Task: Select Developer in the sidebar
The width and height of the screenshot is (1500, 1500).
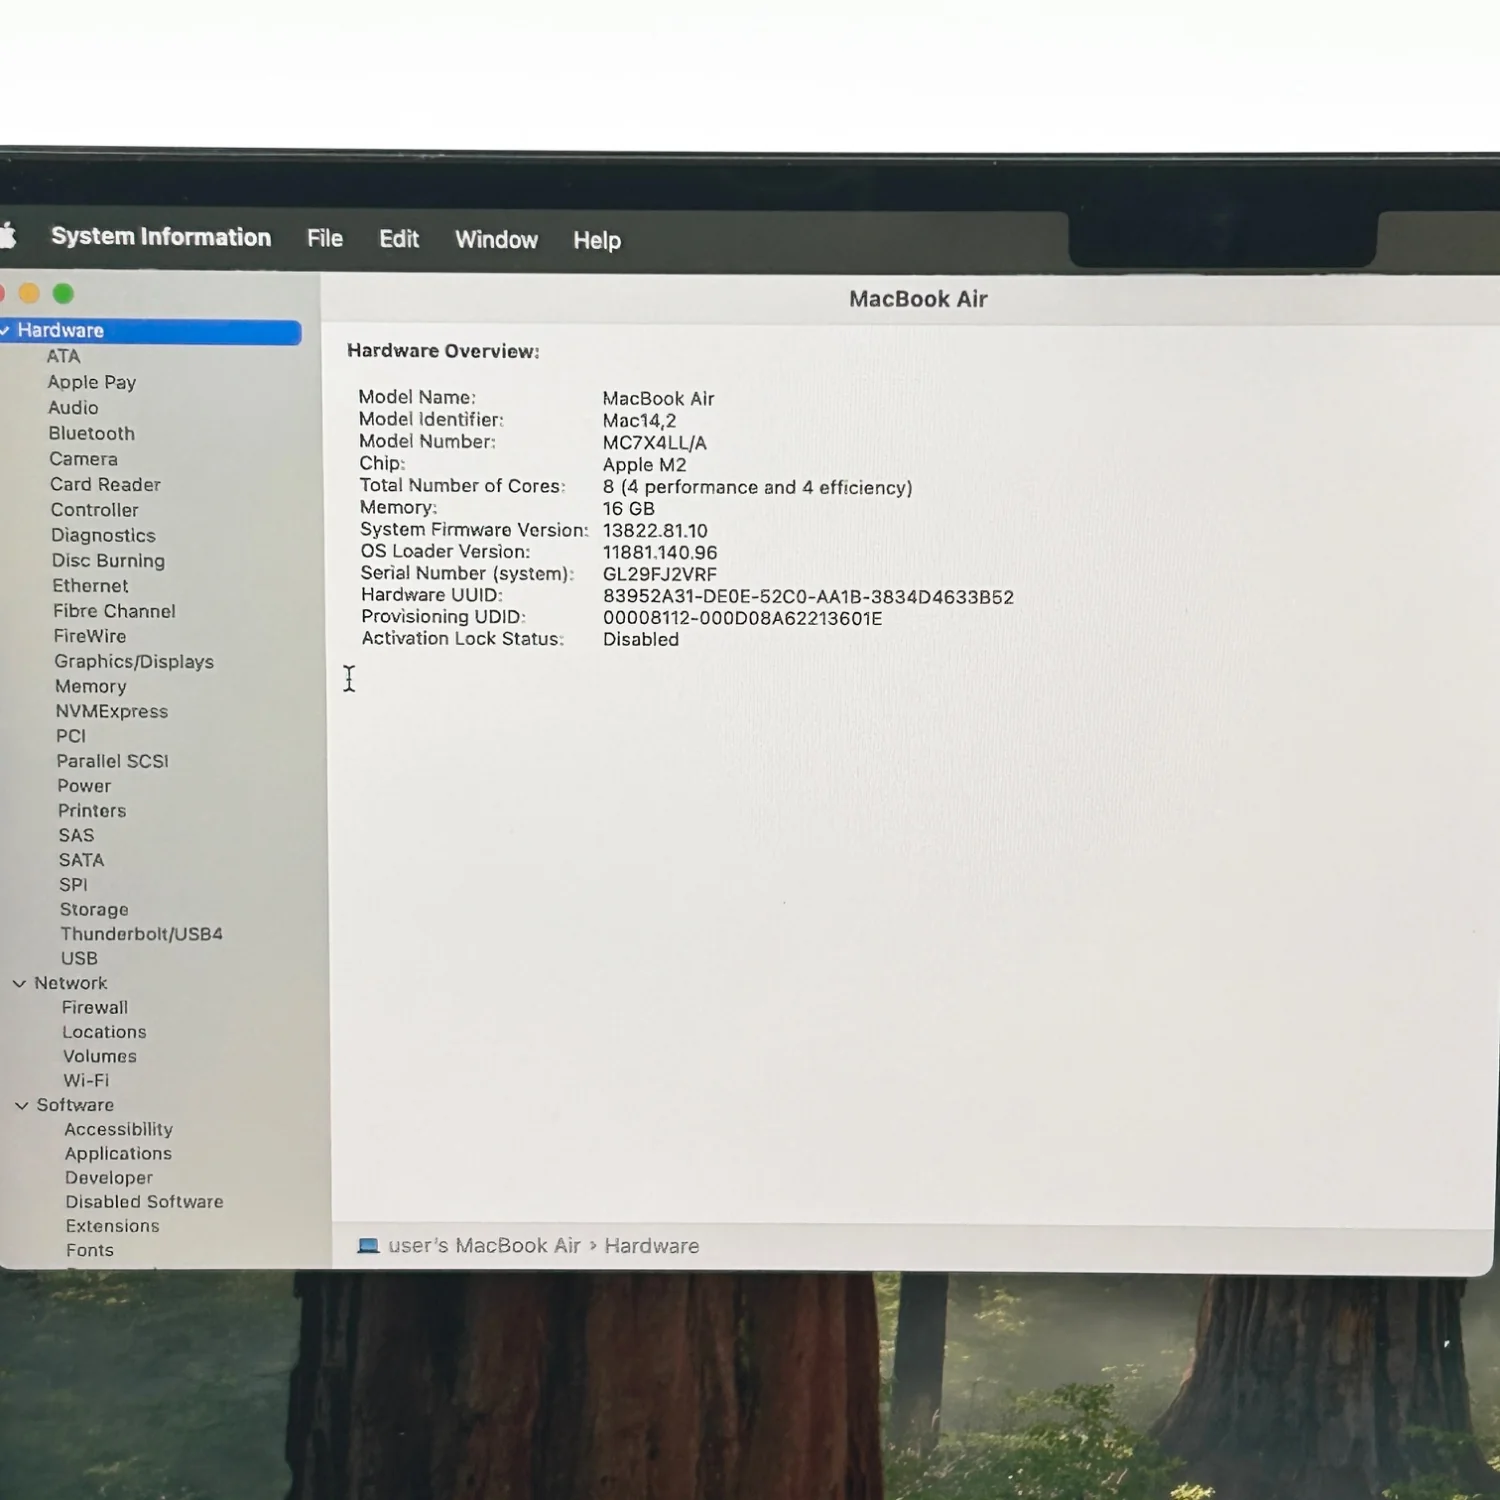Action: (109, 1178)
